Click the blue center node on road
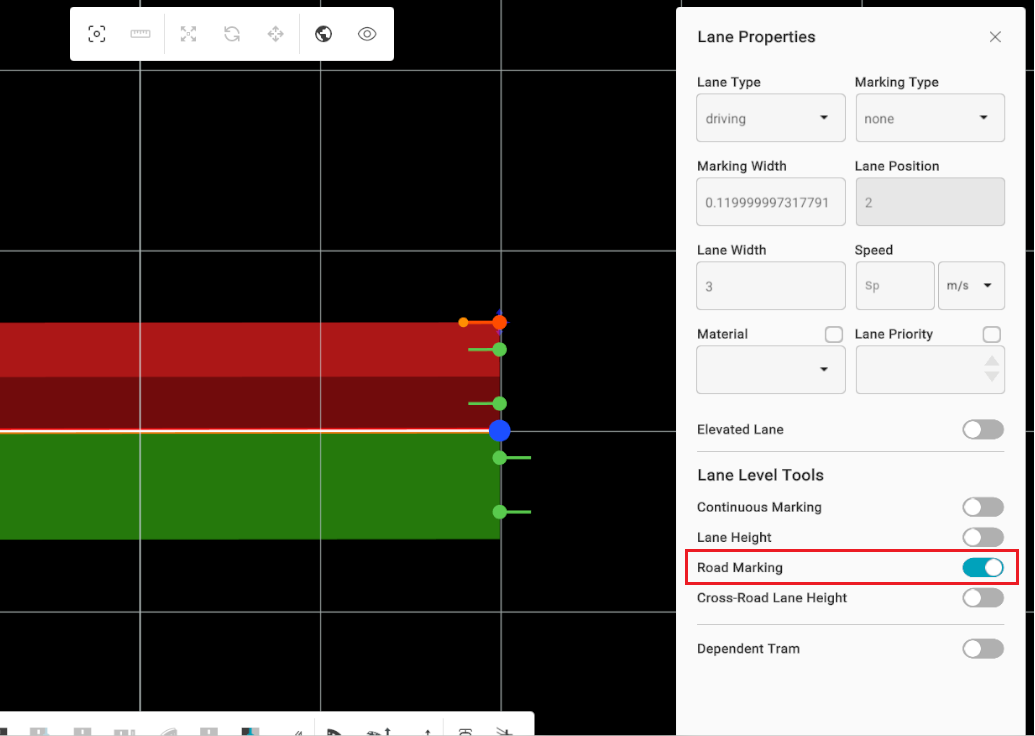 click(x=500, y=431)
